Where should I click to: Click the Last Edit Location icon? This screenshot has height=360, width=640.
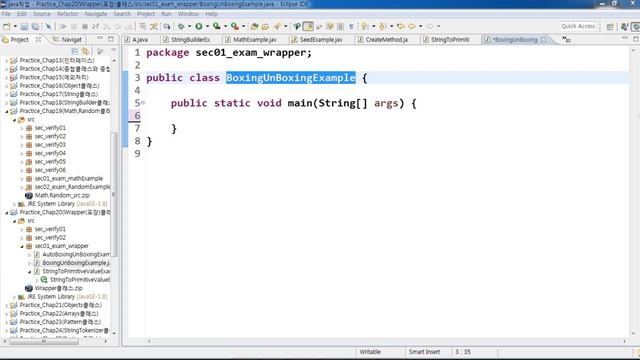tap(400, 27)
